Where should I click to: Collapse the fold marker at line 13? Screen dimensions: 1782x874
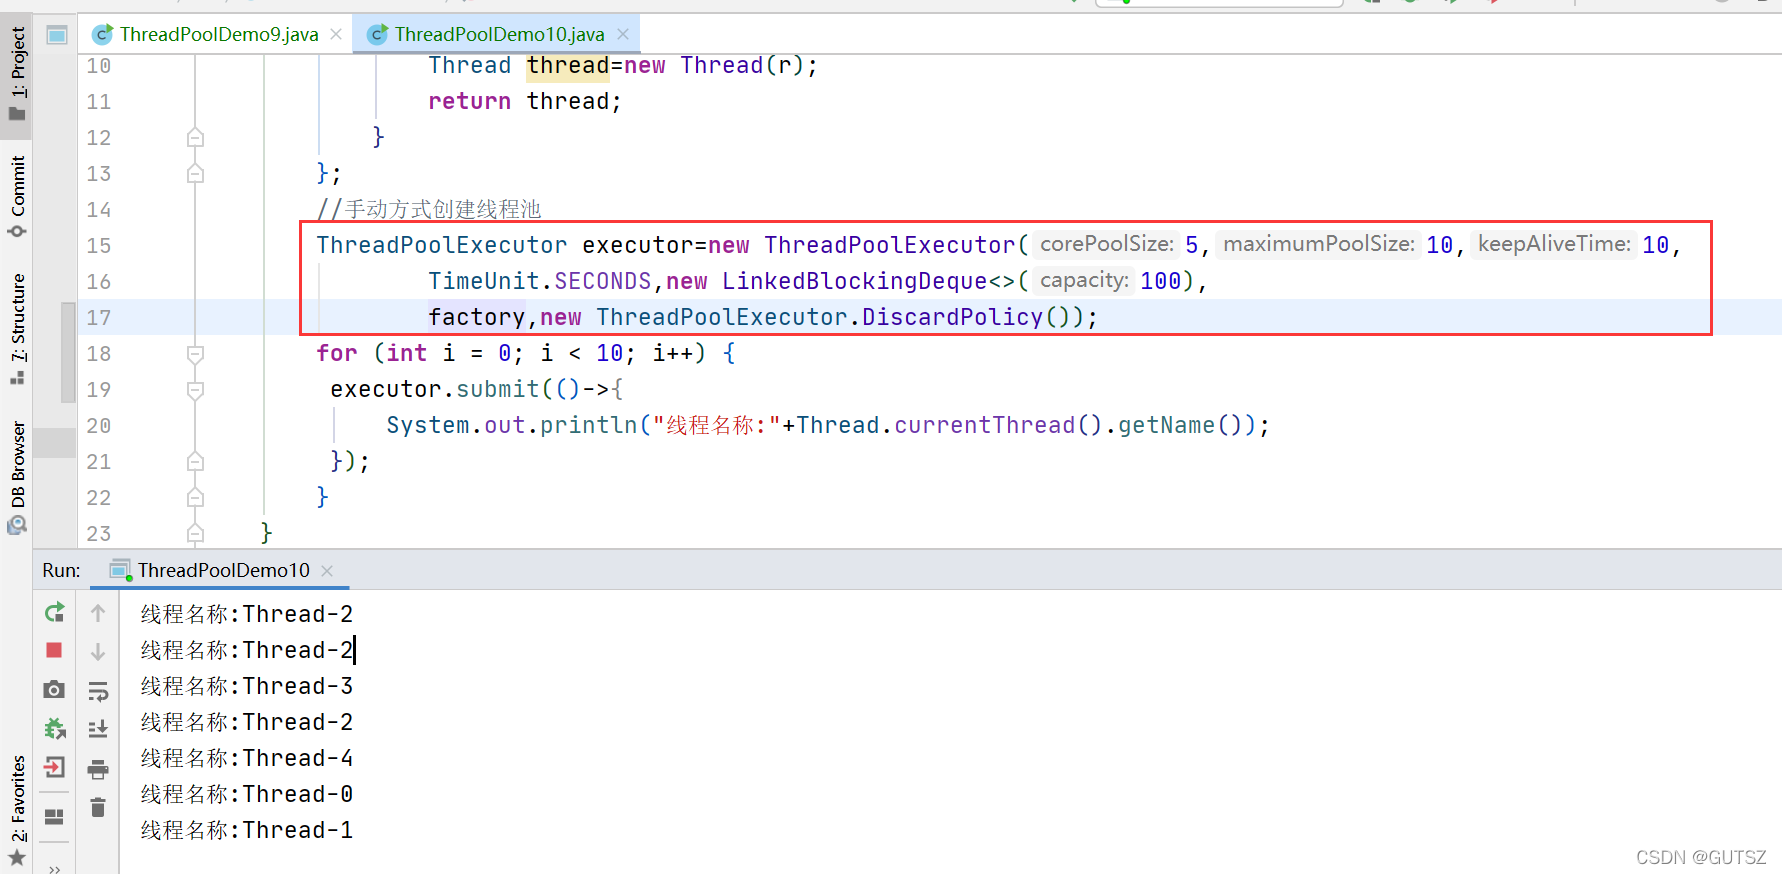pyautogui.click(x=195, y=173)
